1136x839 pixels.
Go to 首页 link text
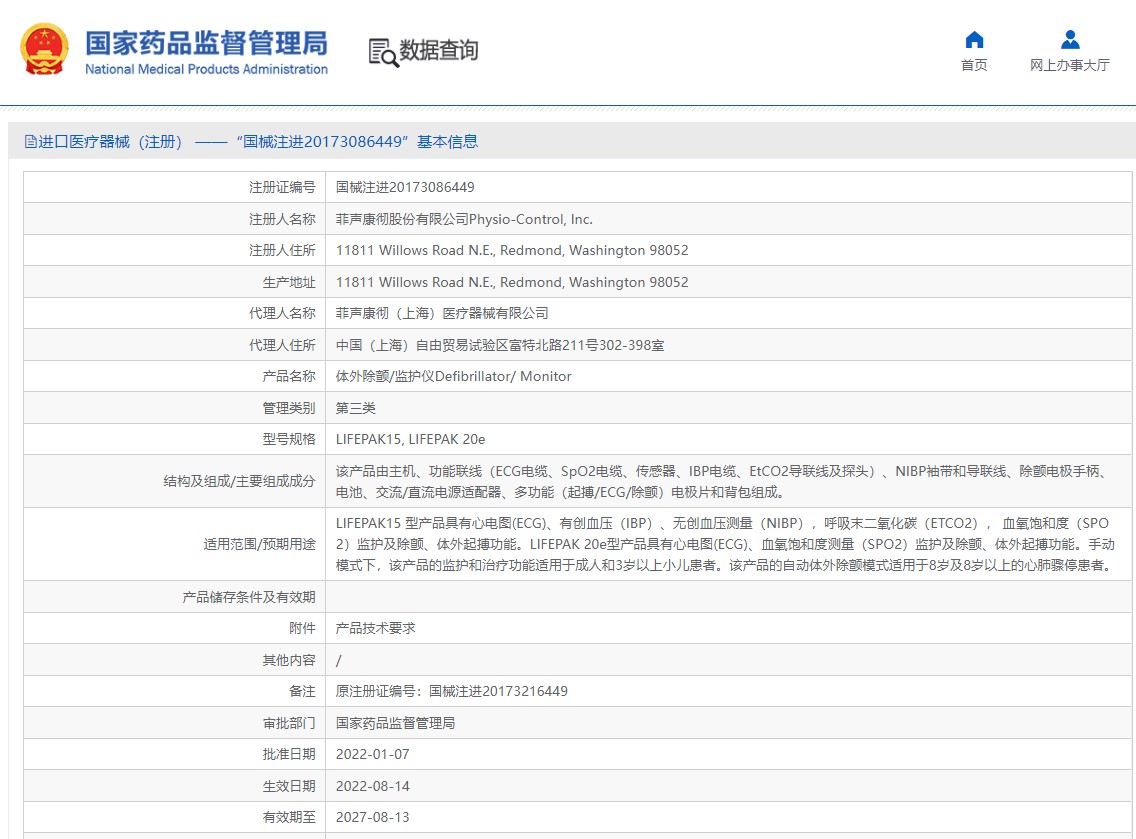(974, 65)
